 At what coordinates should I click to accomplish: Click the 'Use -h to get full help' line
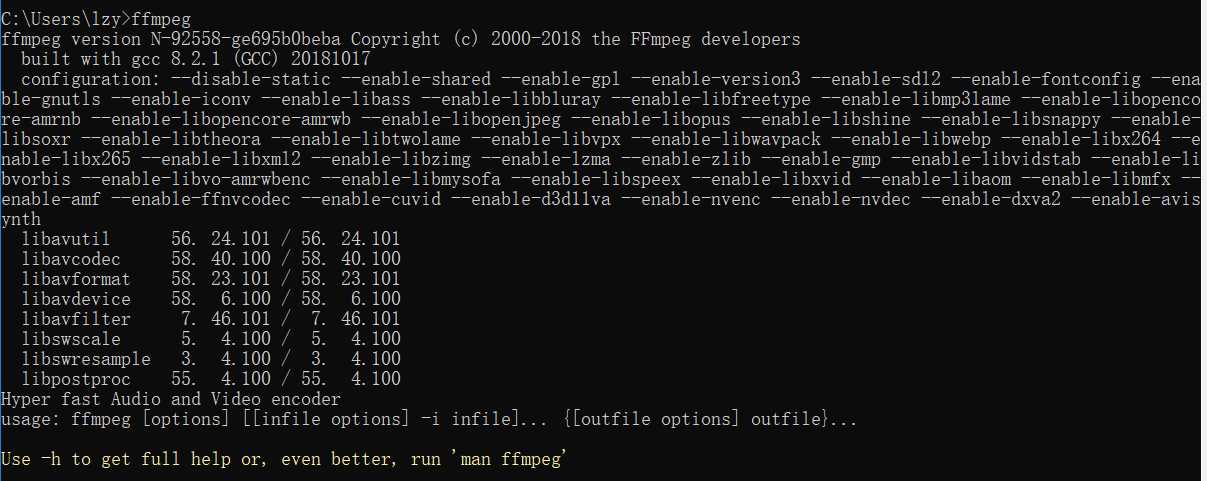(285, 458)
